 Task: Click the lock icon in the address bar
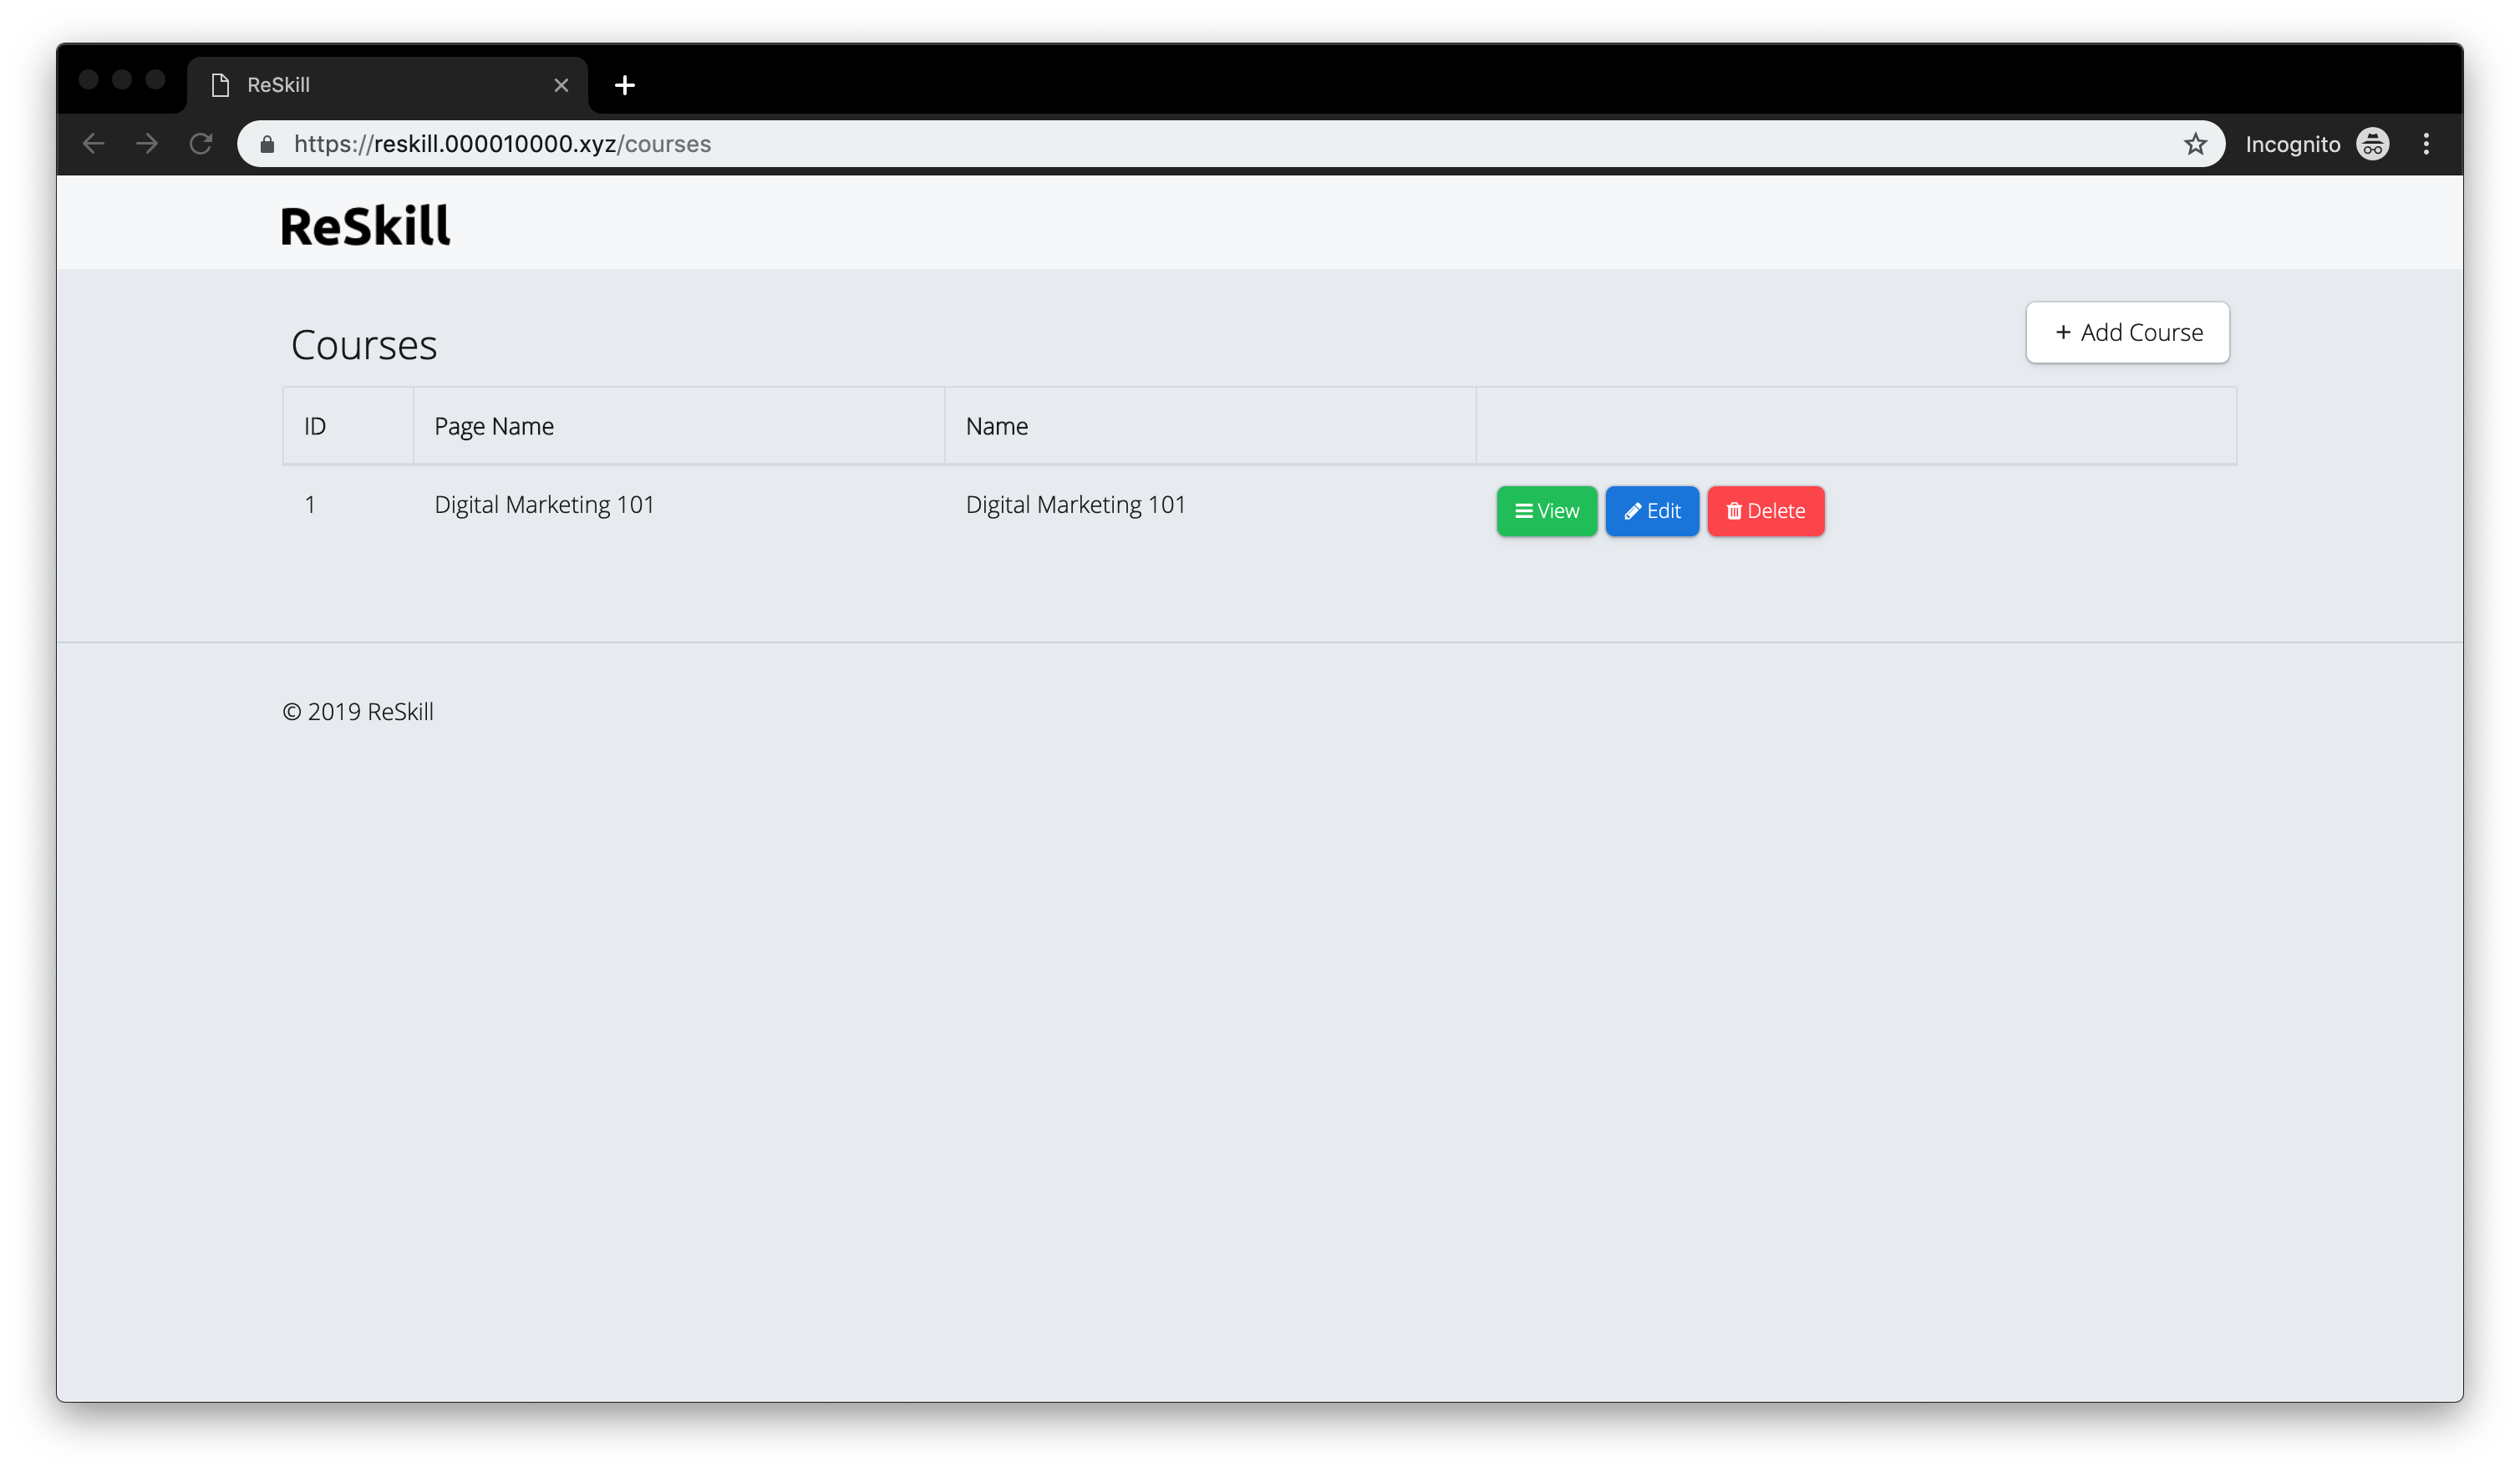point(267,144)
